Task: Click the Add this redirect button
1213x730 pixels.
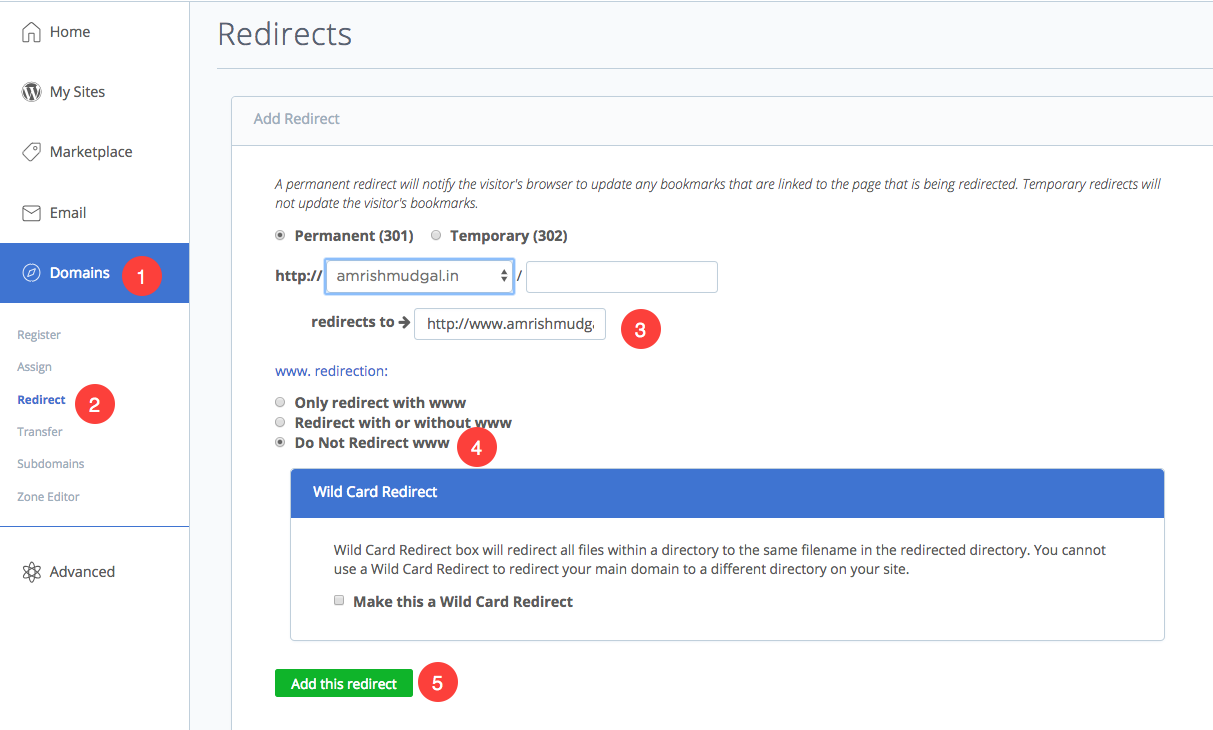Action: pos(344,684)
